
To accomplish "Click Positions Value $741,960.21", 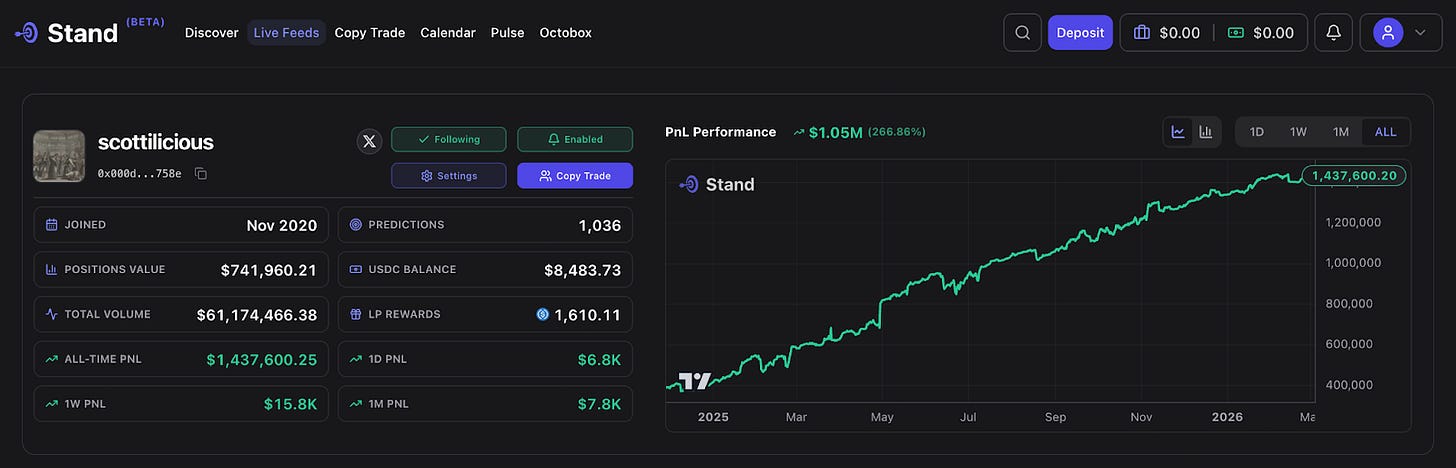I will pos(269,270).
